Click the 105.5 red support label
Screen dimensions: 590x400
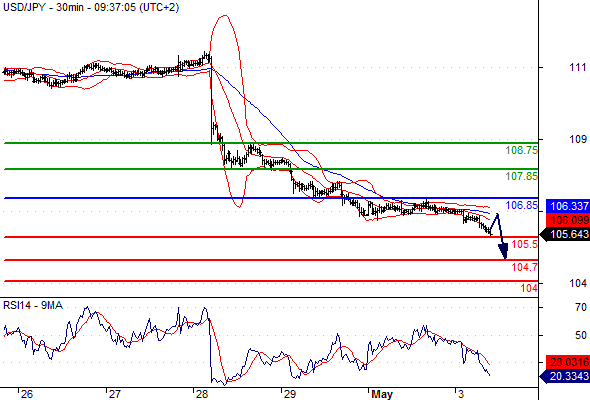(525, 244)
